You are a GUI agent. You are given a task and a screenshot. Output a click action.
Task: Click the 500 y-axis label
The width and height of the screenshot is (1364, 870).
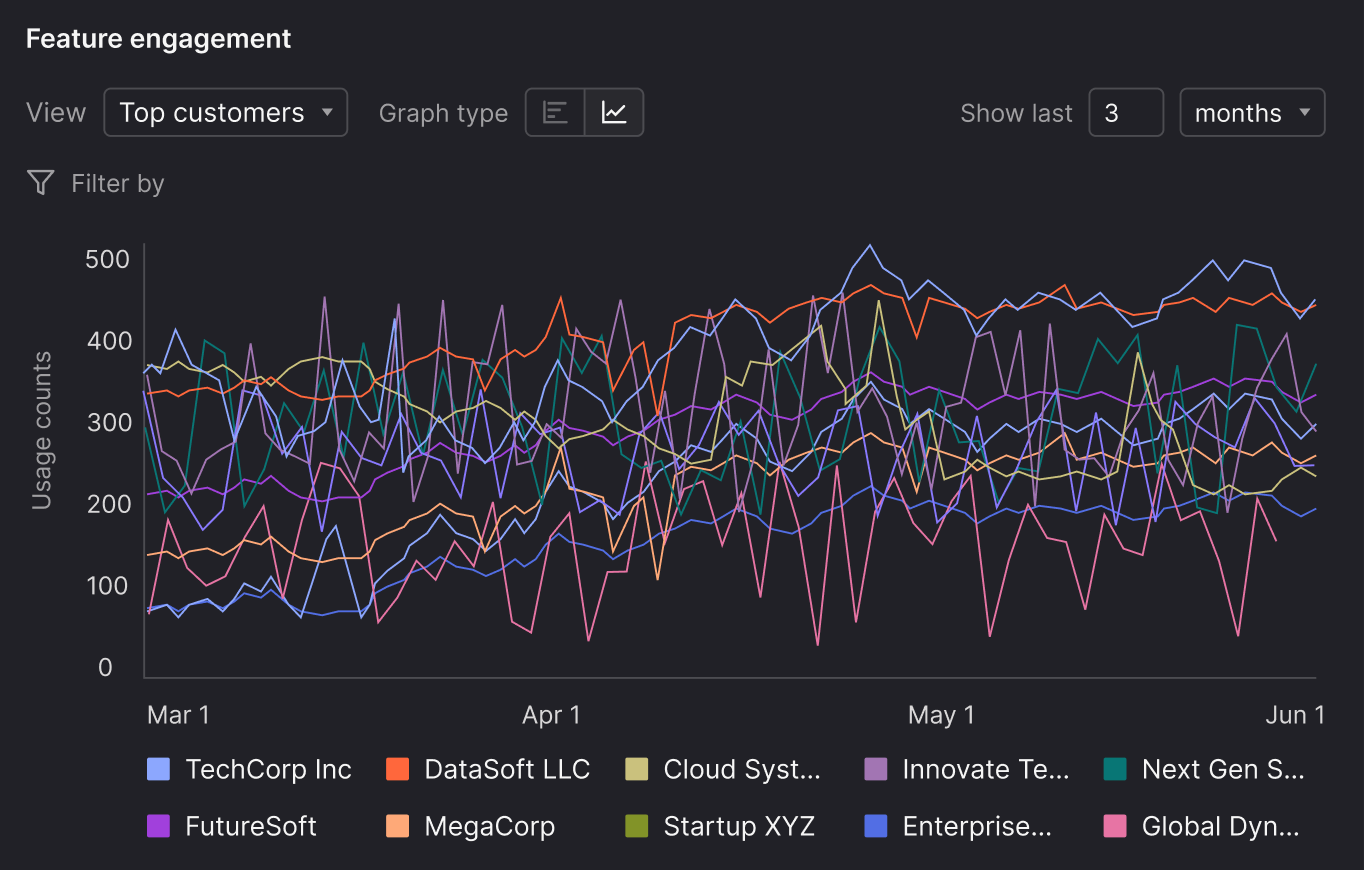pos(107,259)
